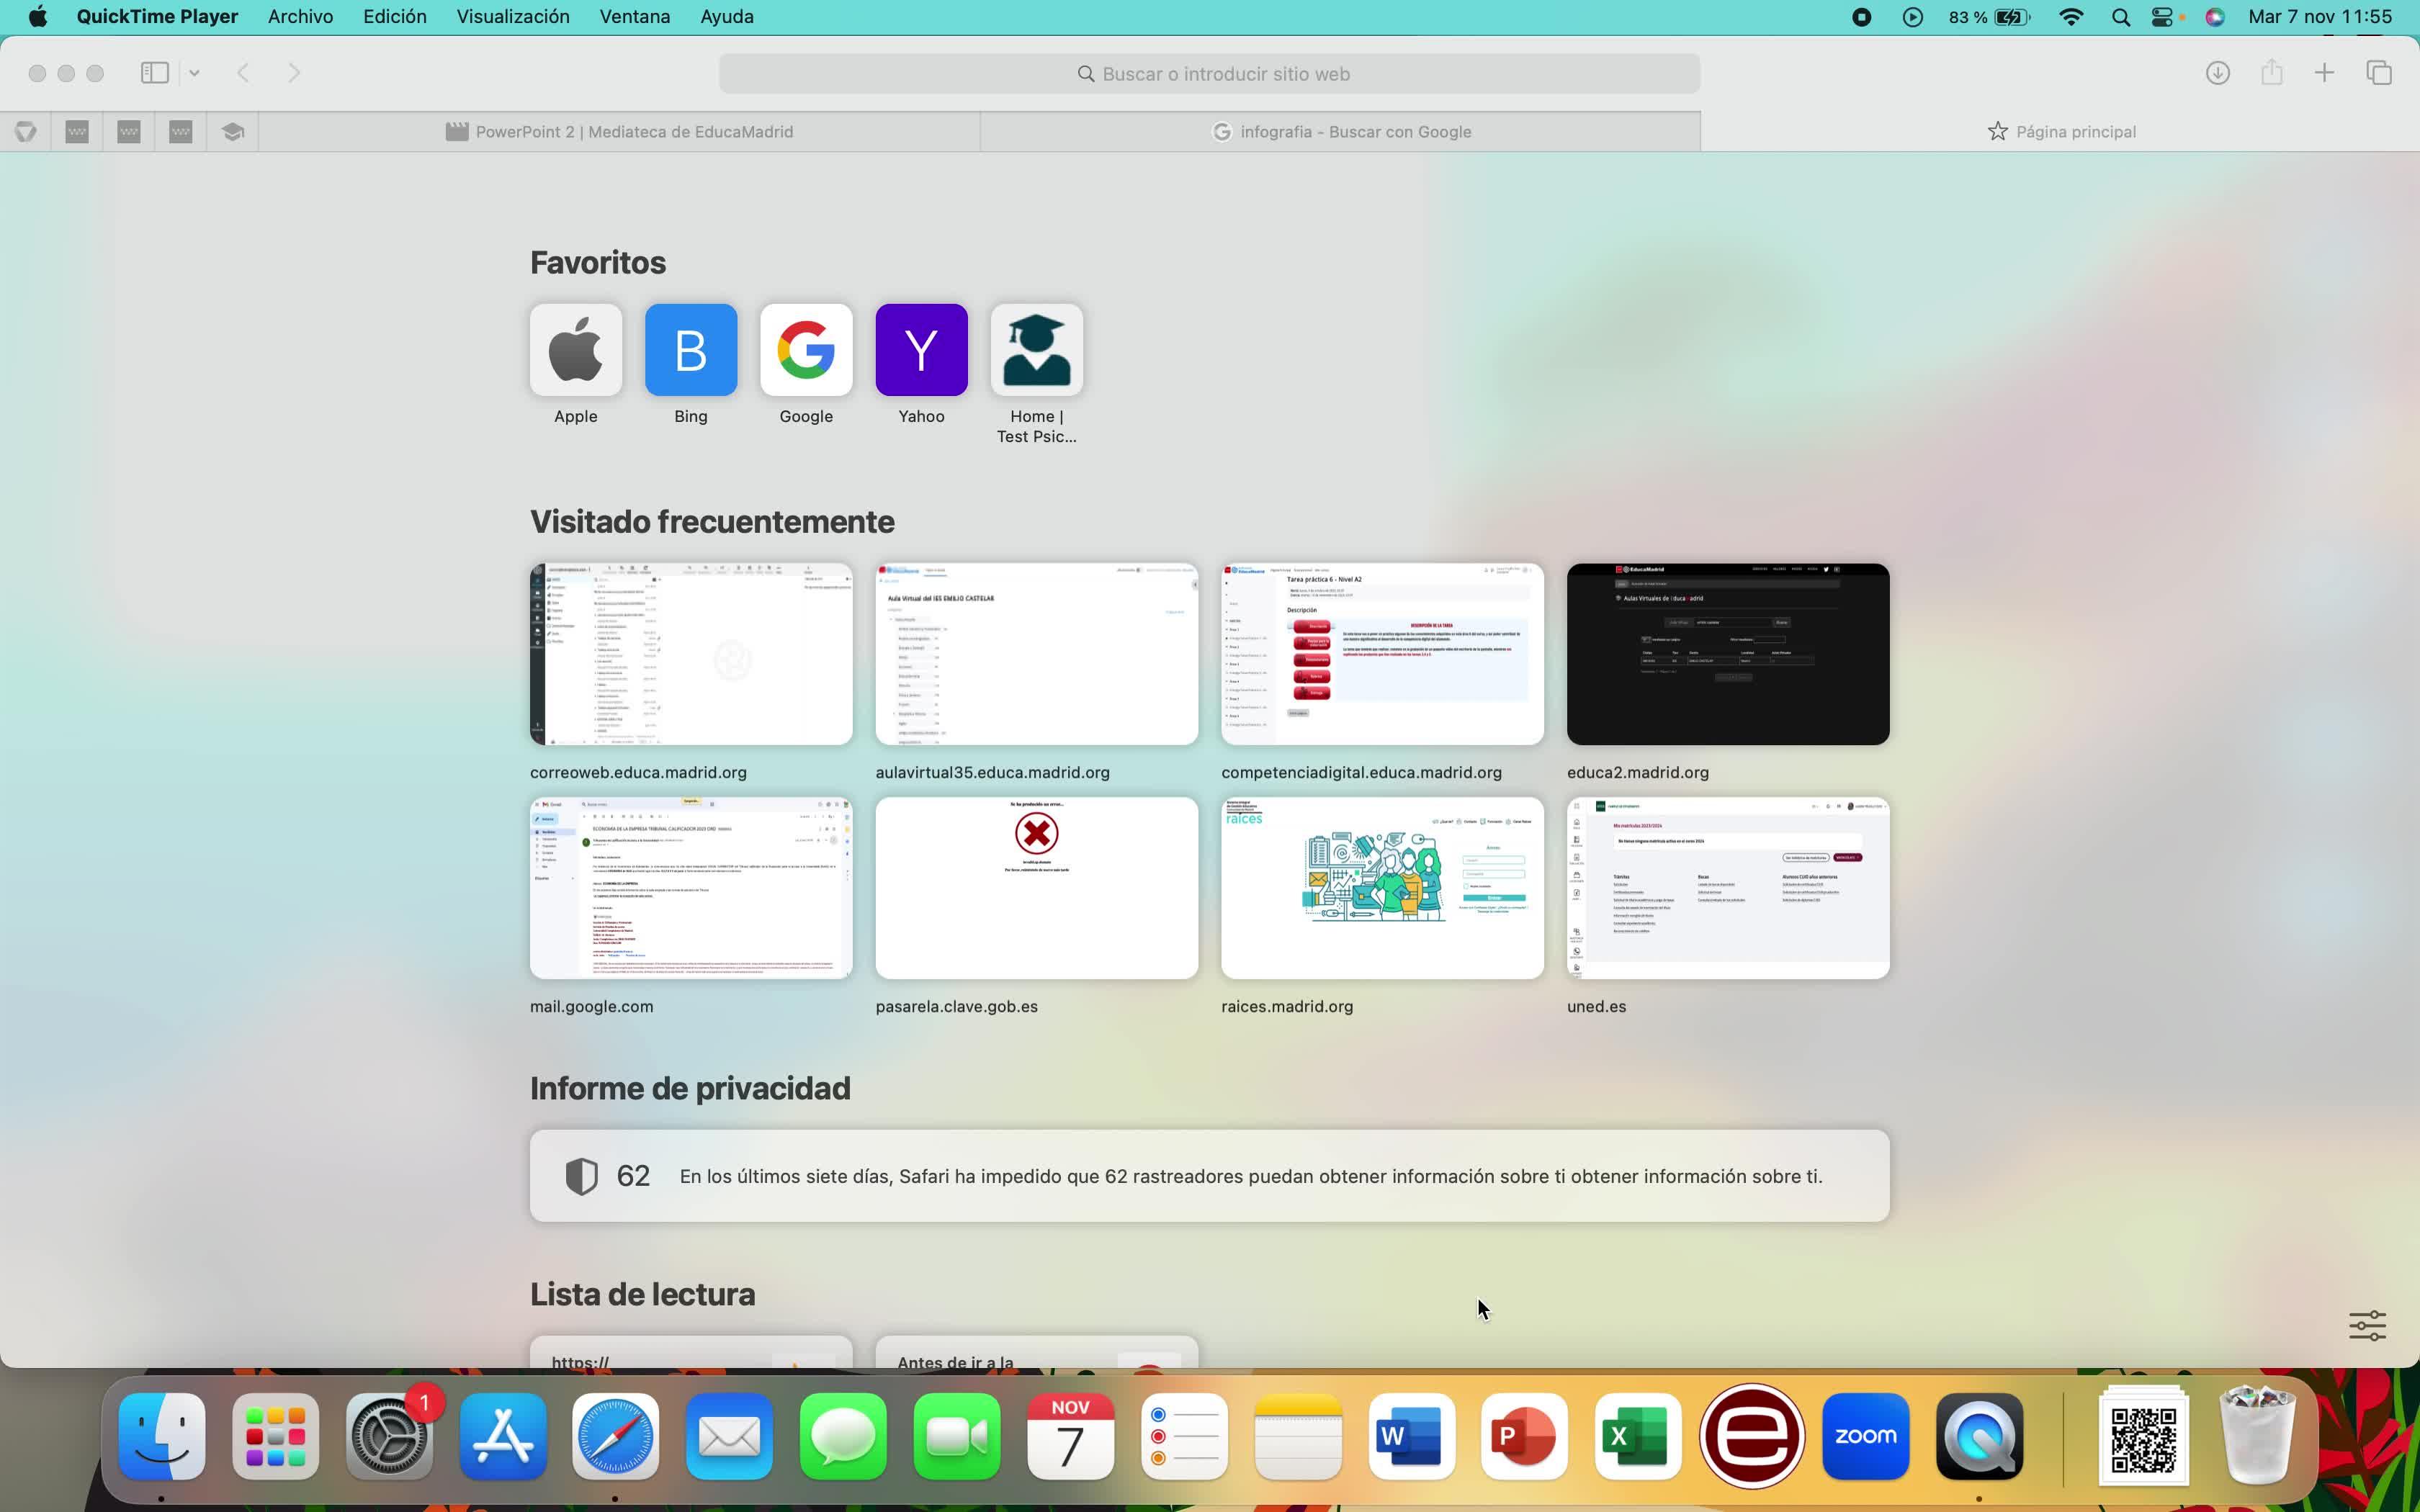This screenshot has width=2420, height=1512.
Task: Open a new tab with the plus icon
Action: (2324, 73)
